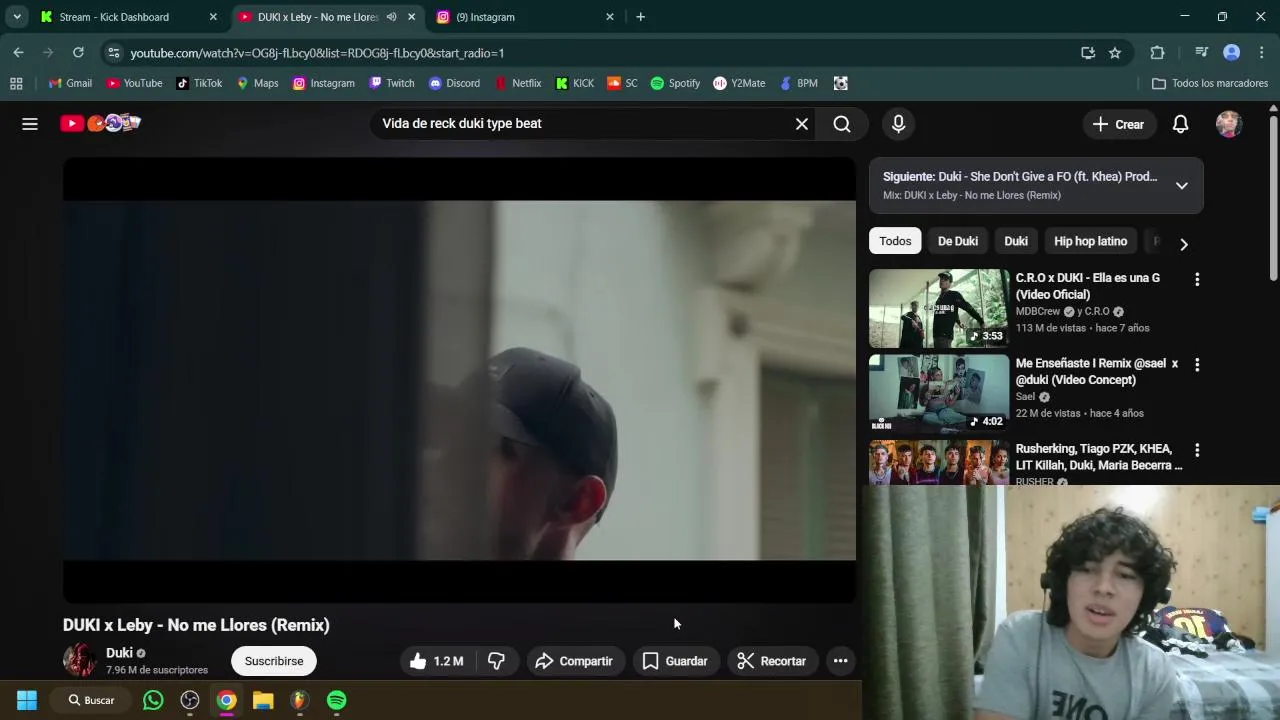Click the address bar URL
Viewport: 1280px width, 720px height.
317,53
